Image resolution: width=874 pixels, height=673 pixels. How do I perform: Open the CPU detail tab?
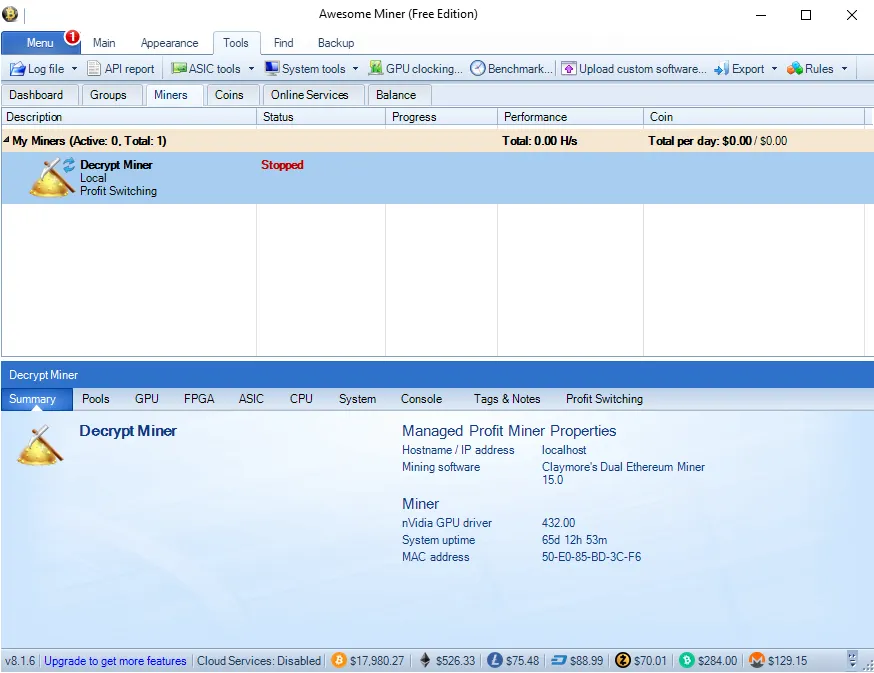tap(301, 399)
